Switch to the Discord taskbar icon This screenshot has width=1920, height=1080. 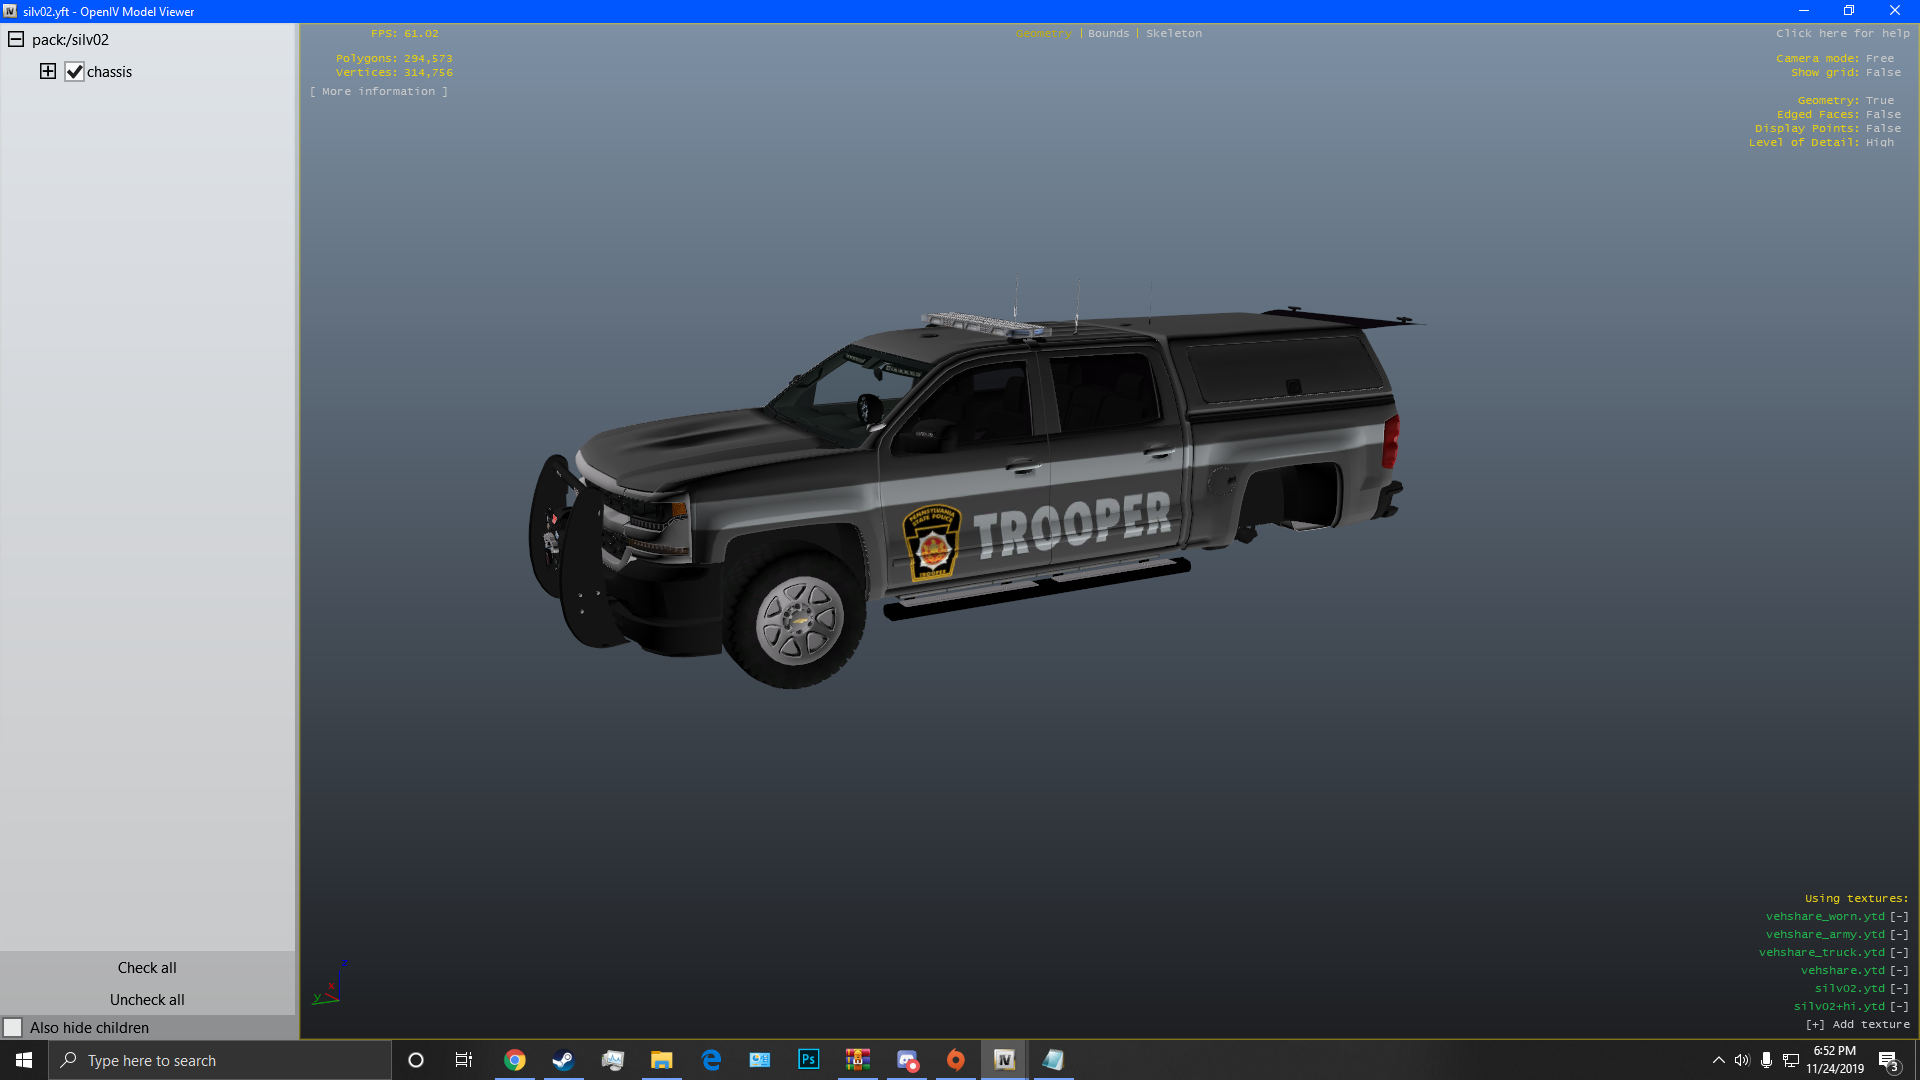tap(907, 1060)
